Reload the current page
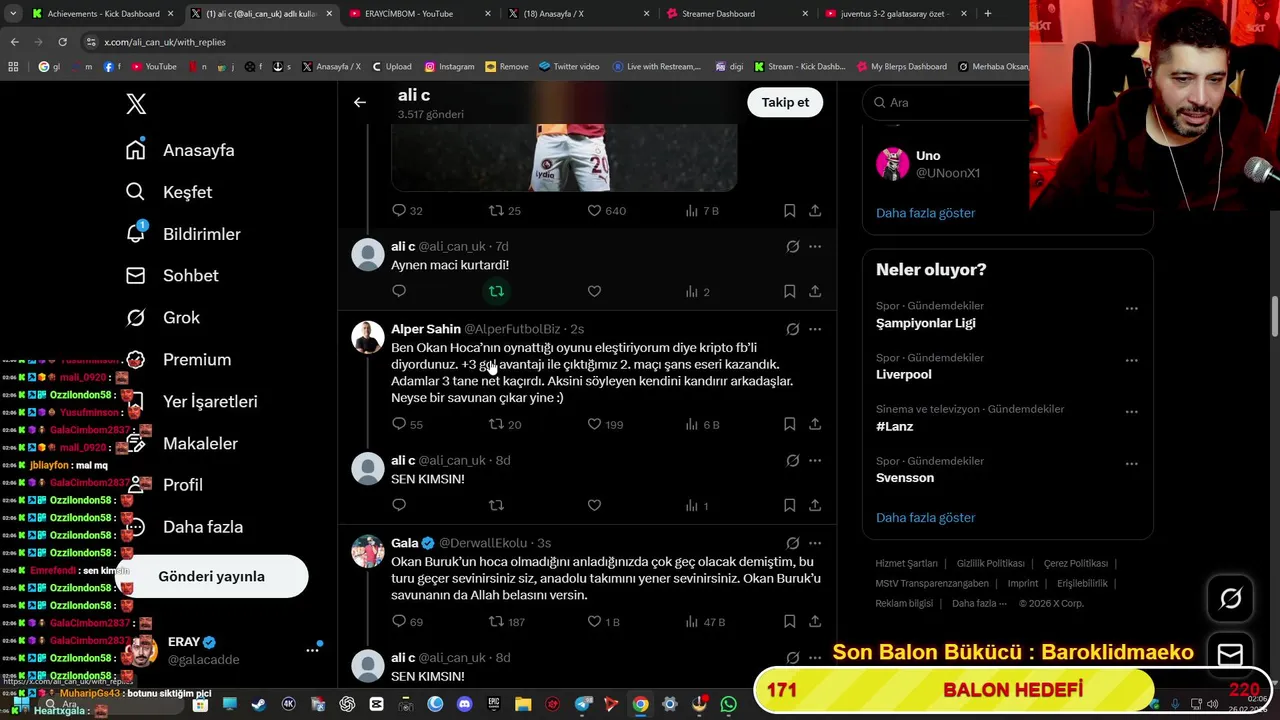Image resolution: width=1280 pixels, height=720 pixels. pyautogui.click(x=62, y=42)
